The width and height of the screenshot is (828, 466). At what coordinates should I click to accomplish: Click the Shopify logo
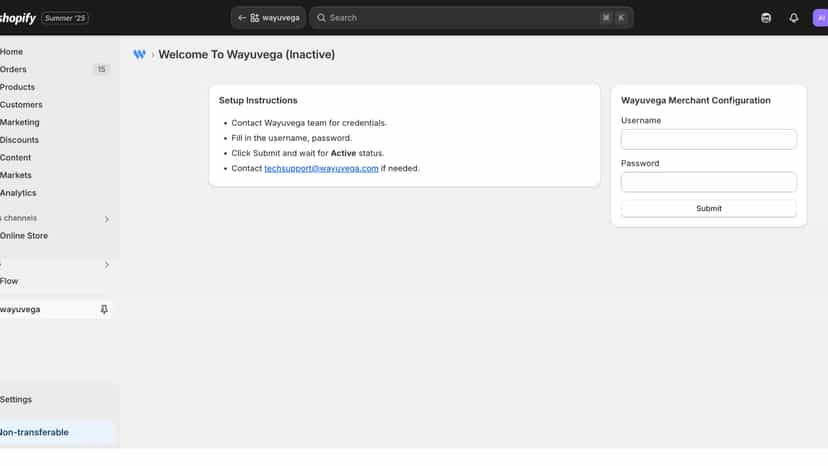tap(17, 18)
